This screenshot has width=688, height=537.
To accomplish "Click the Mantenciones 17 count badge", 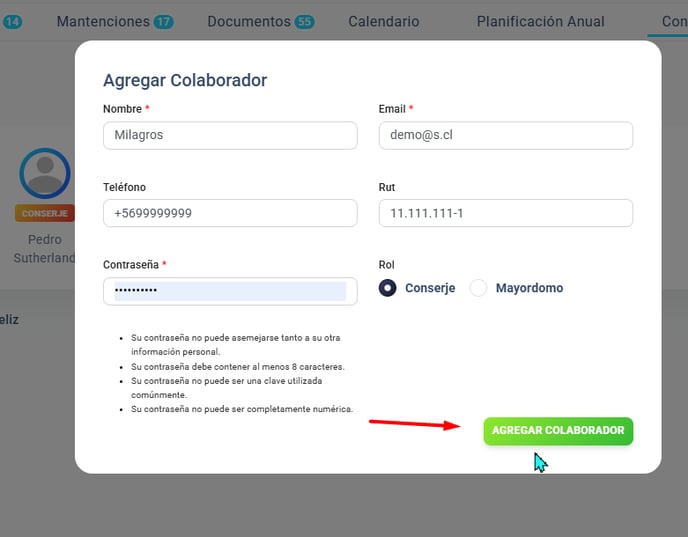I will (x=164, y=21).
